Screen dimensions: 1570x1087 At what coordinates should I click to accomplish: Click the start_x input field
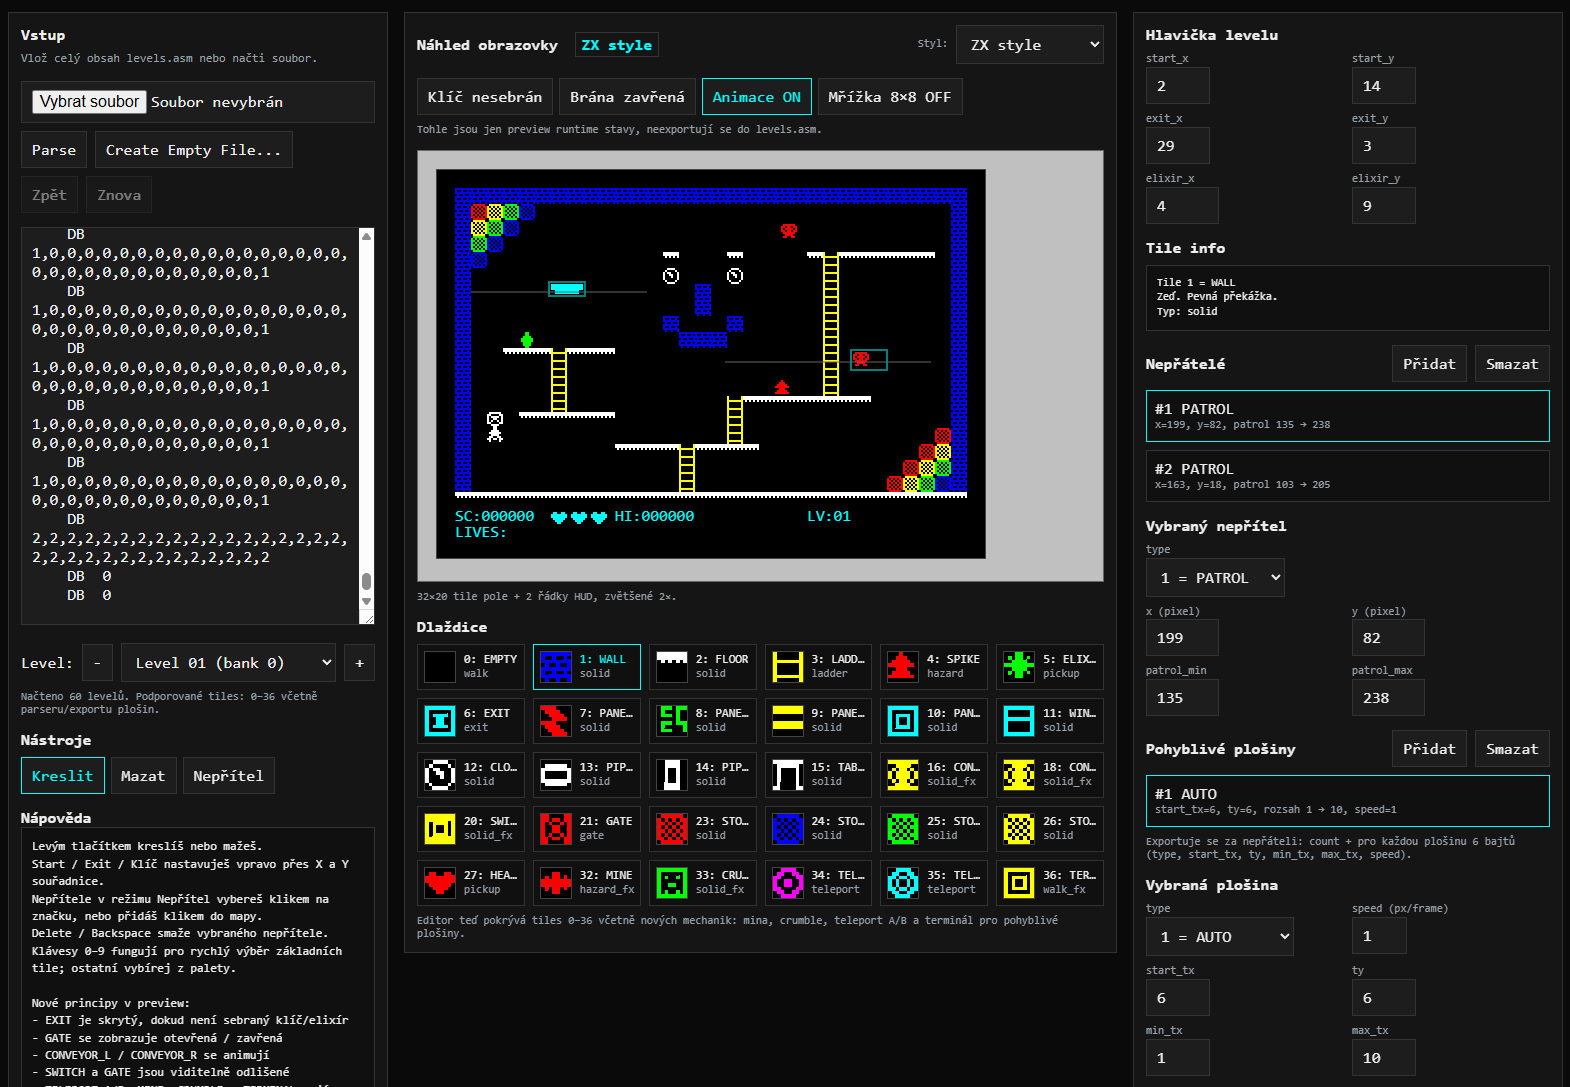coord(1177,86)
